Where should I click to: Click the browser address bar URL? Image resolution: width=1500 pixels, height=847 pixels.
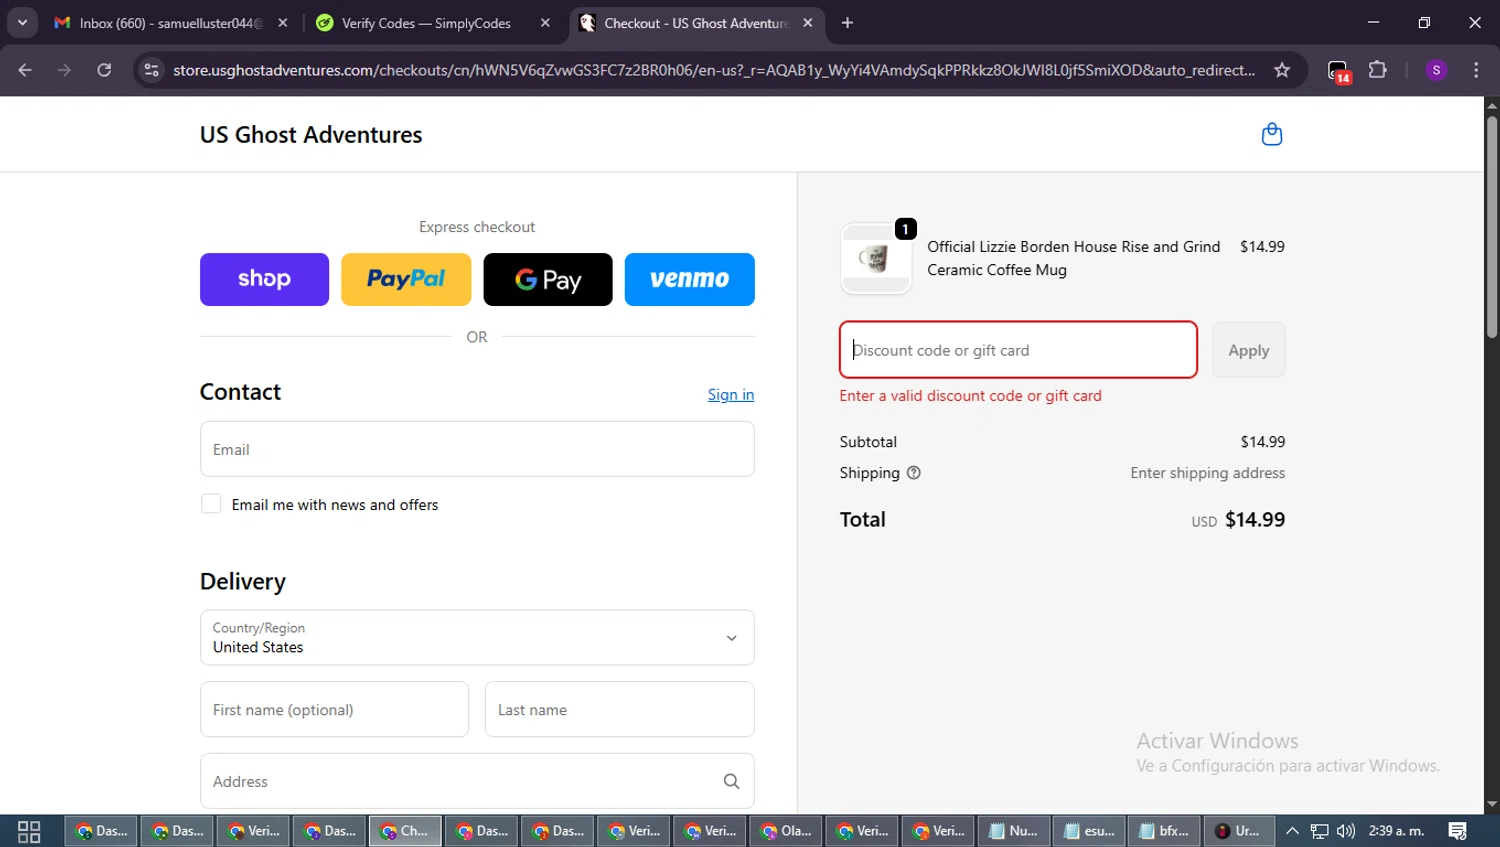pyautogui.click(x=714, y=70)
